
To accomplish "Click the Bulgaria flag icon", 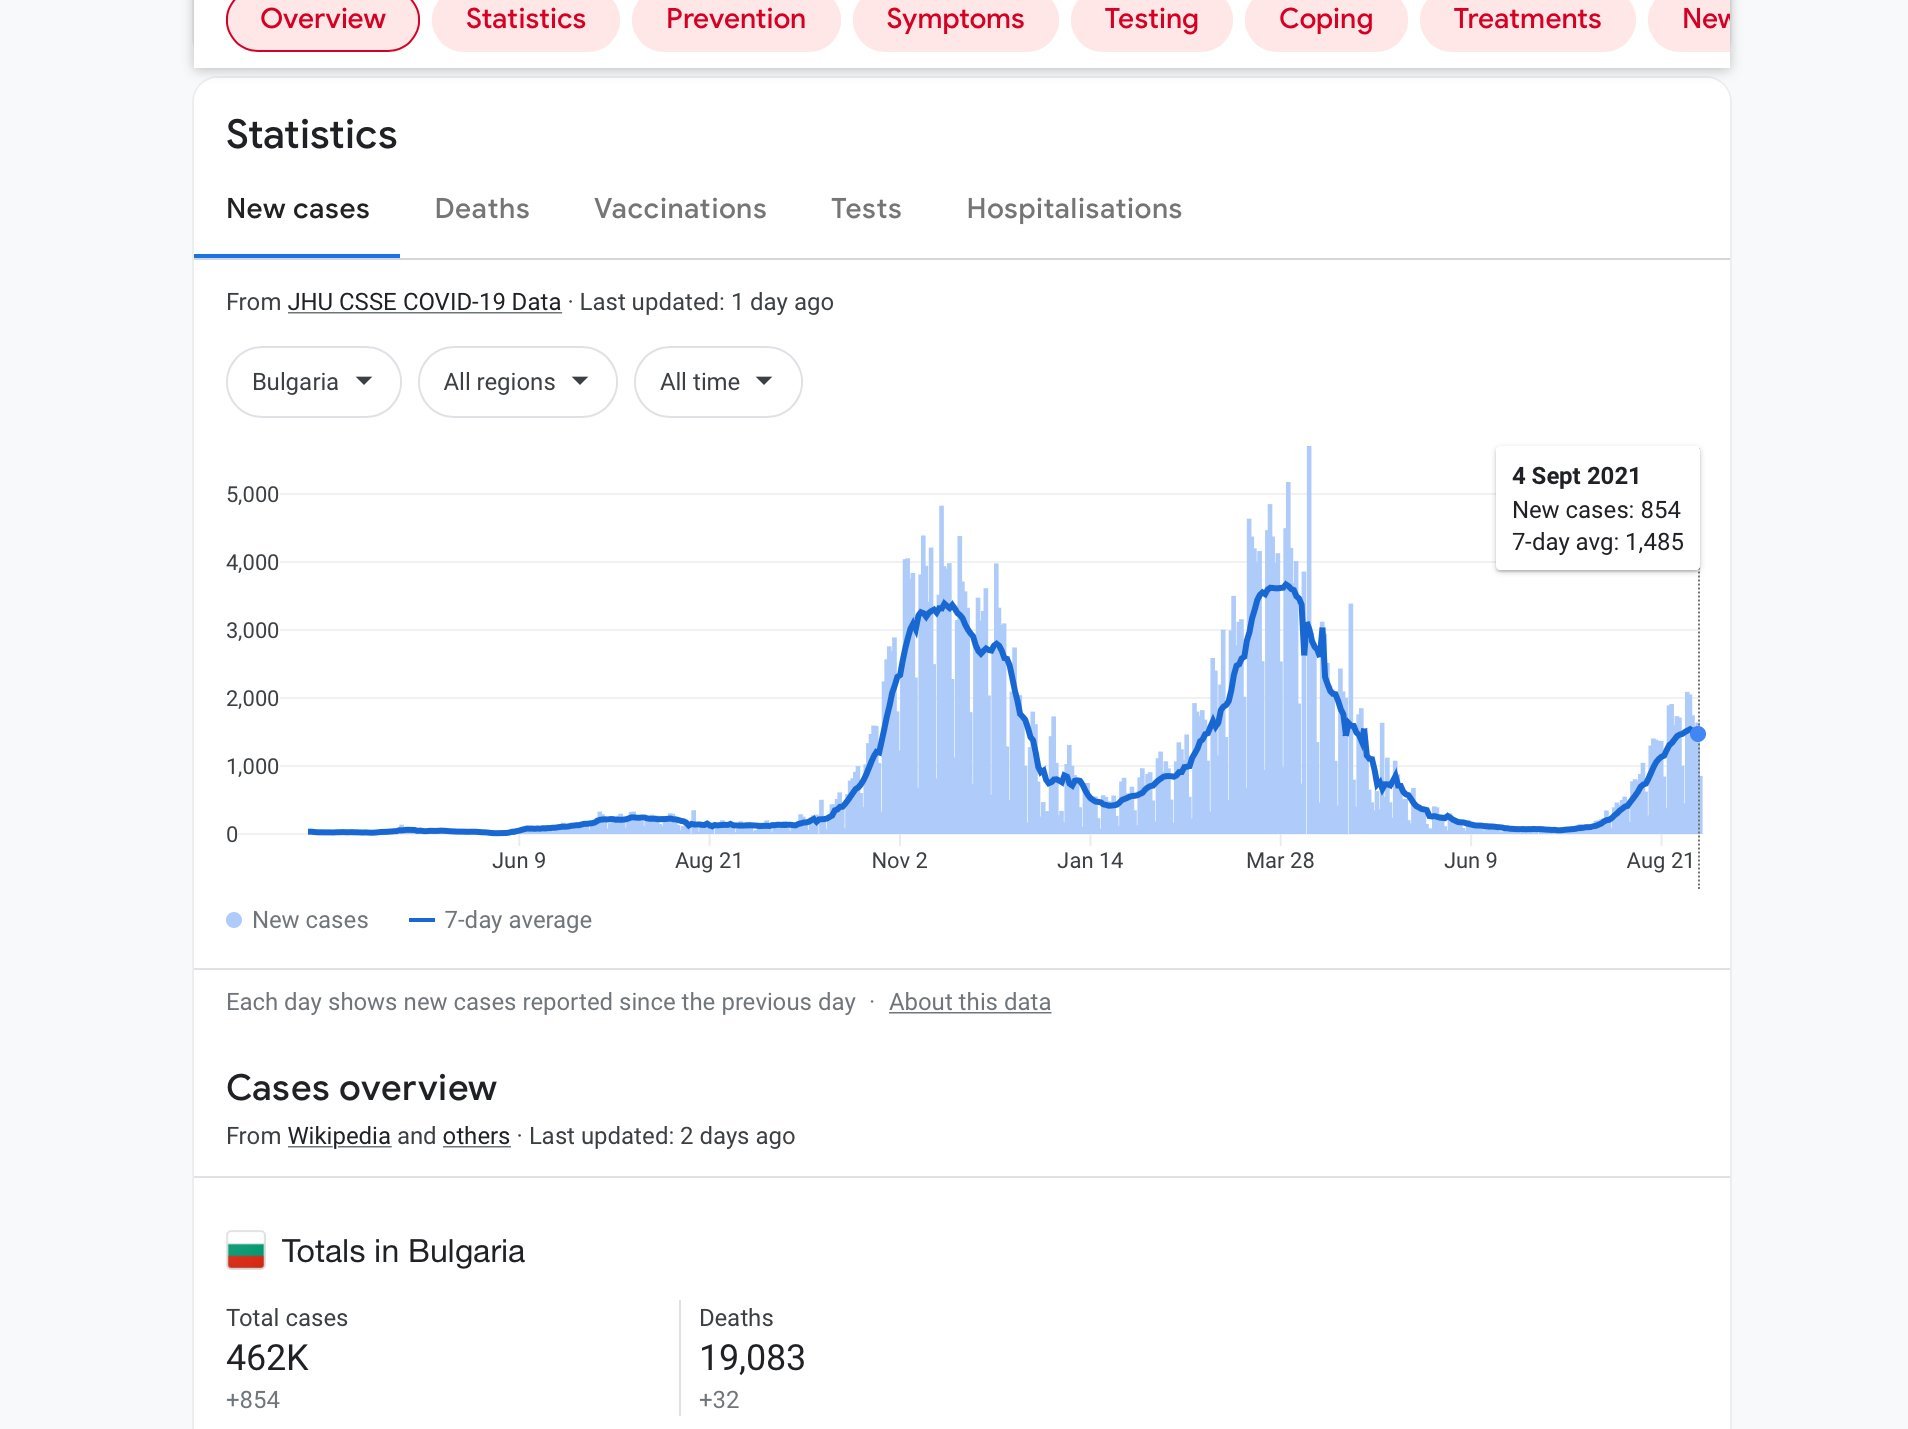I will (246, 1250).
